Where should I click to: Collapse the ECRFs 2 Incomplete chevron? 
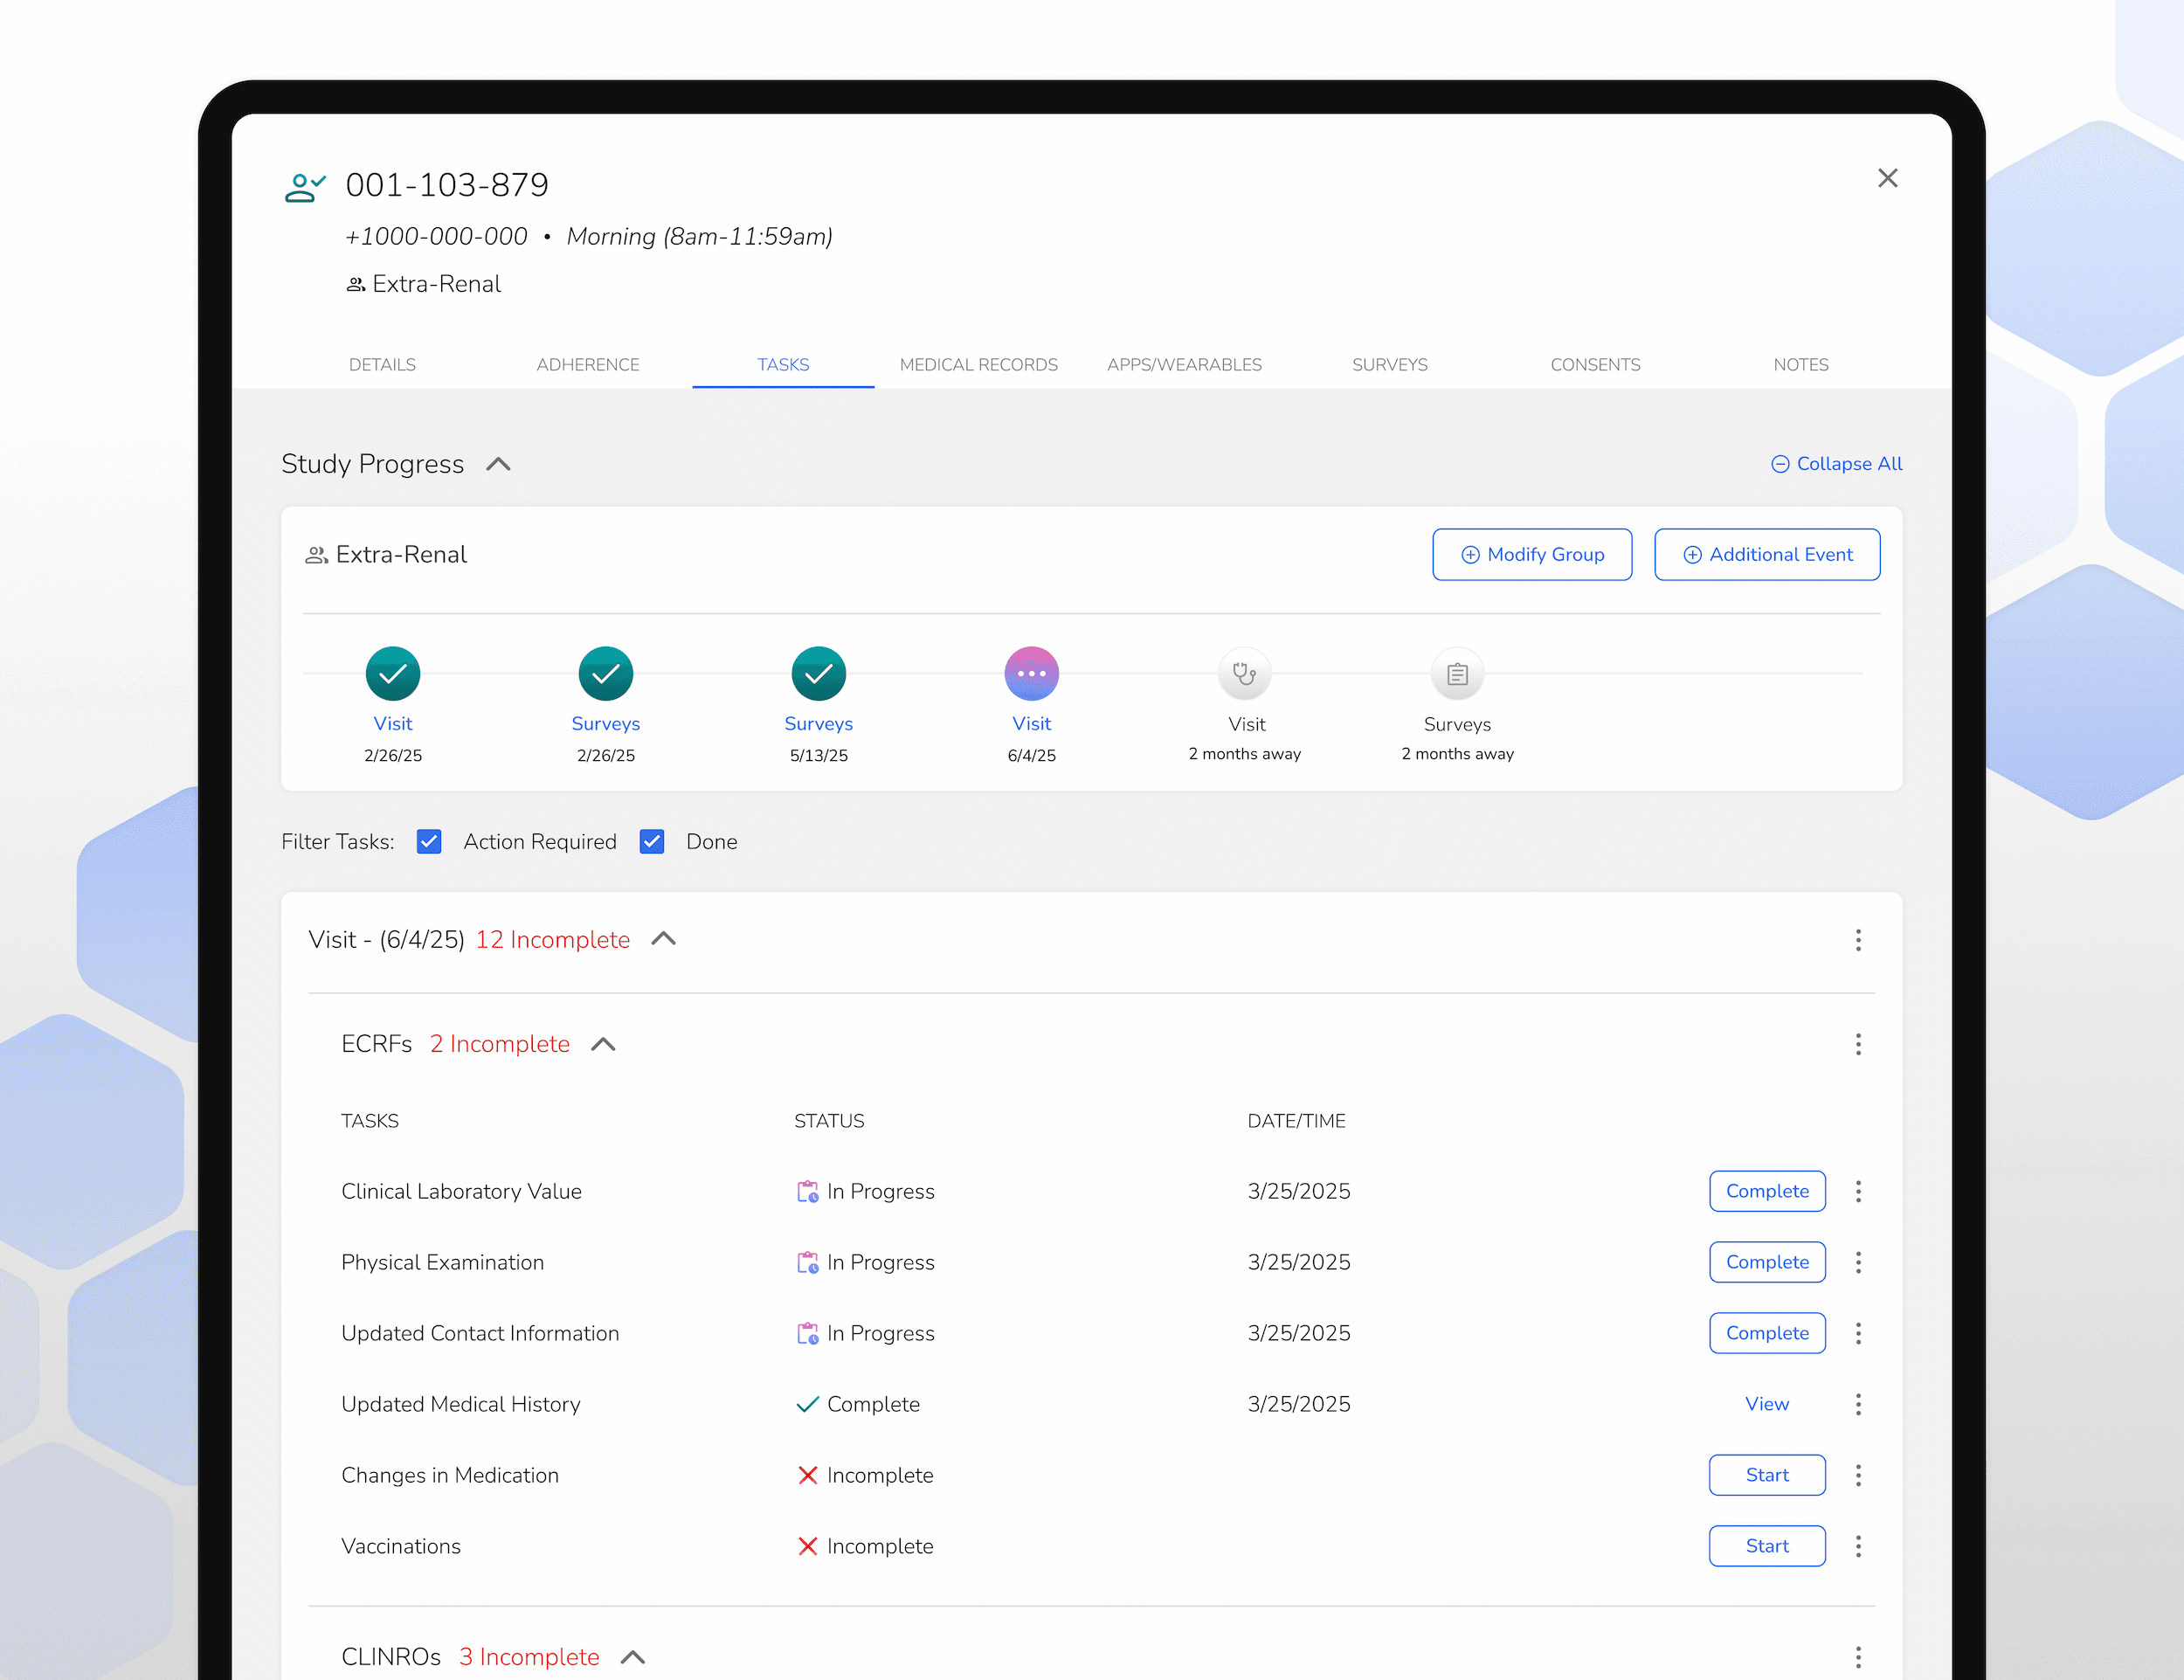click(x=603, y=1044)
